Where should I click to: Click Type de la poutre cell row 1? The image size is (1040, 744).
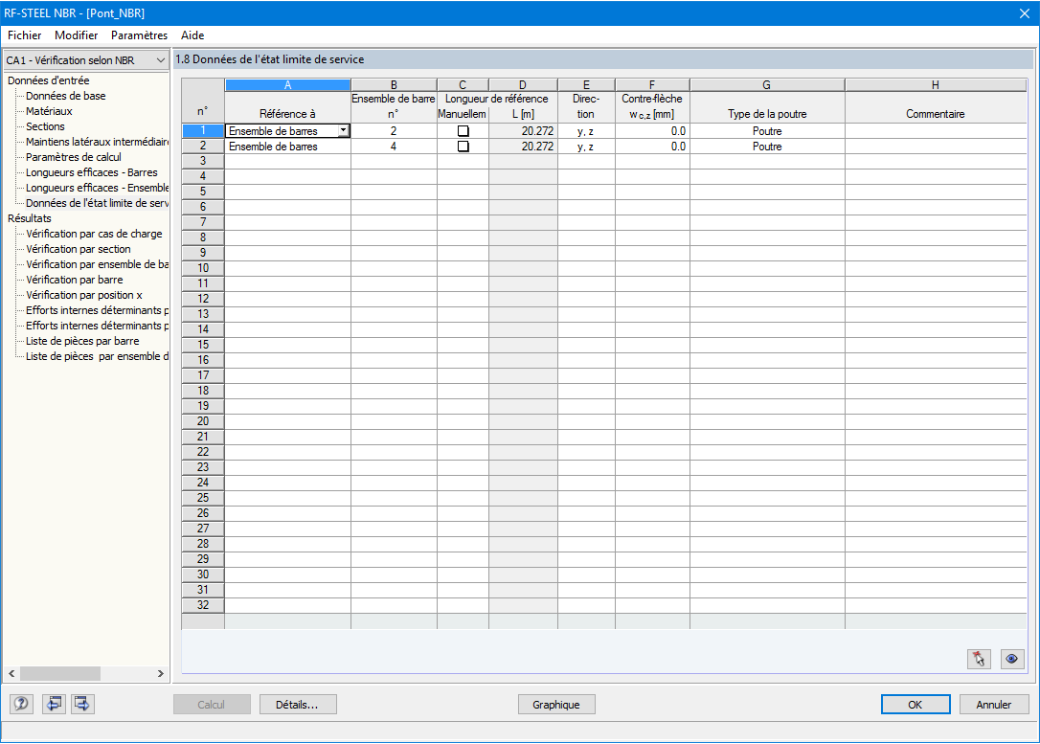click(767, 131)
